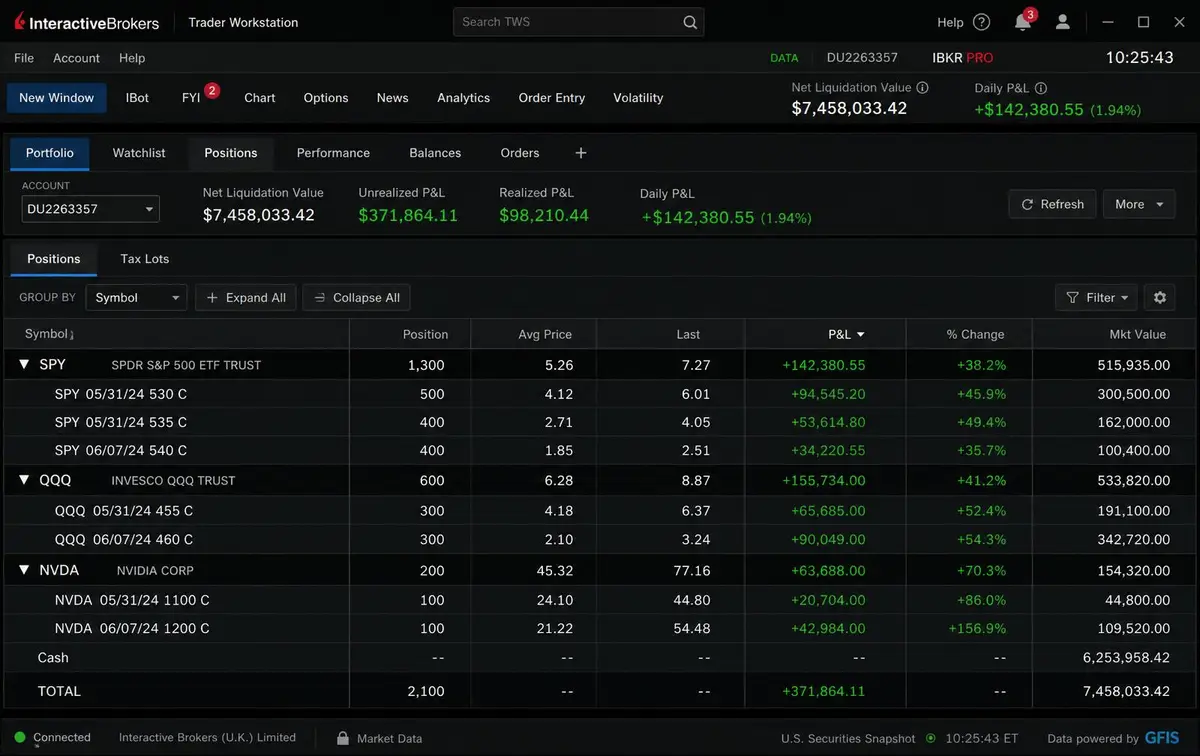This screenshot has height=756, width=1200.
Task: Switch to the Orders tab
Action: pyautogui.click(x=520, y=153)
